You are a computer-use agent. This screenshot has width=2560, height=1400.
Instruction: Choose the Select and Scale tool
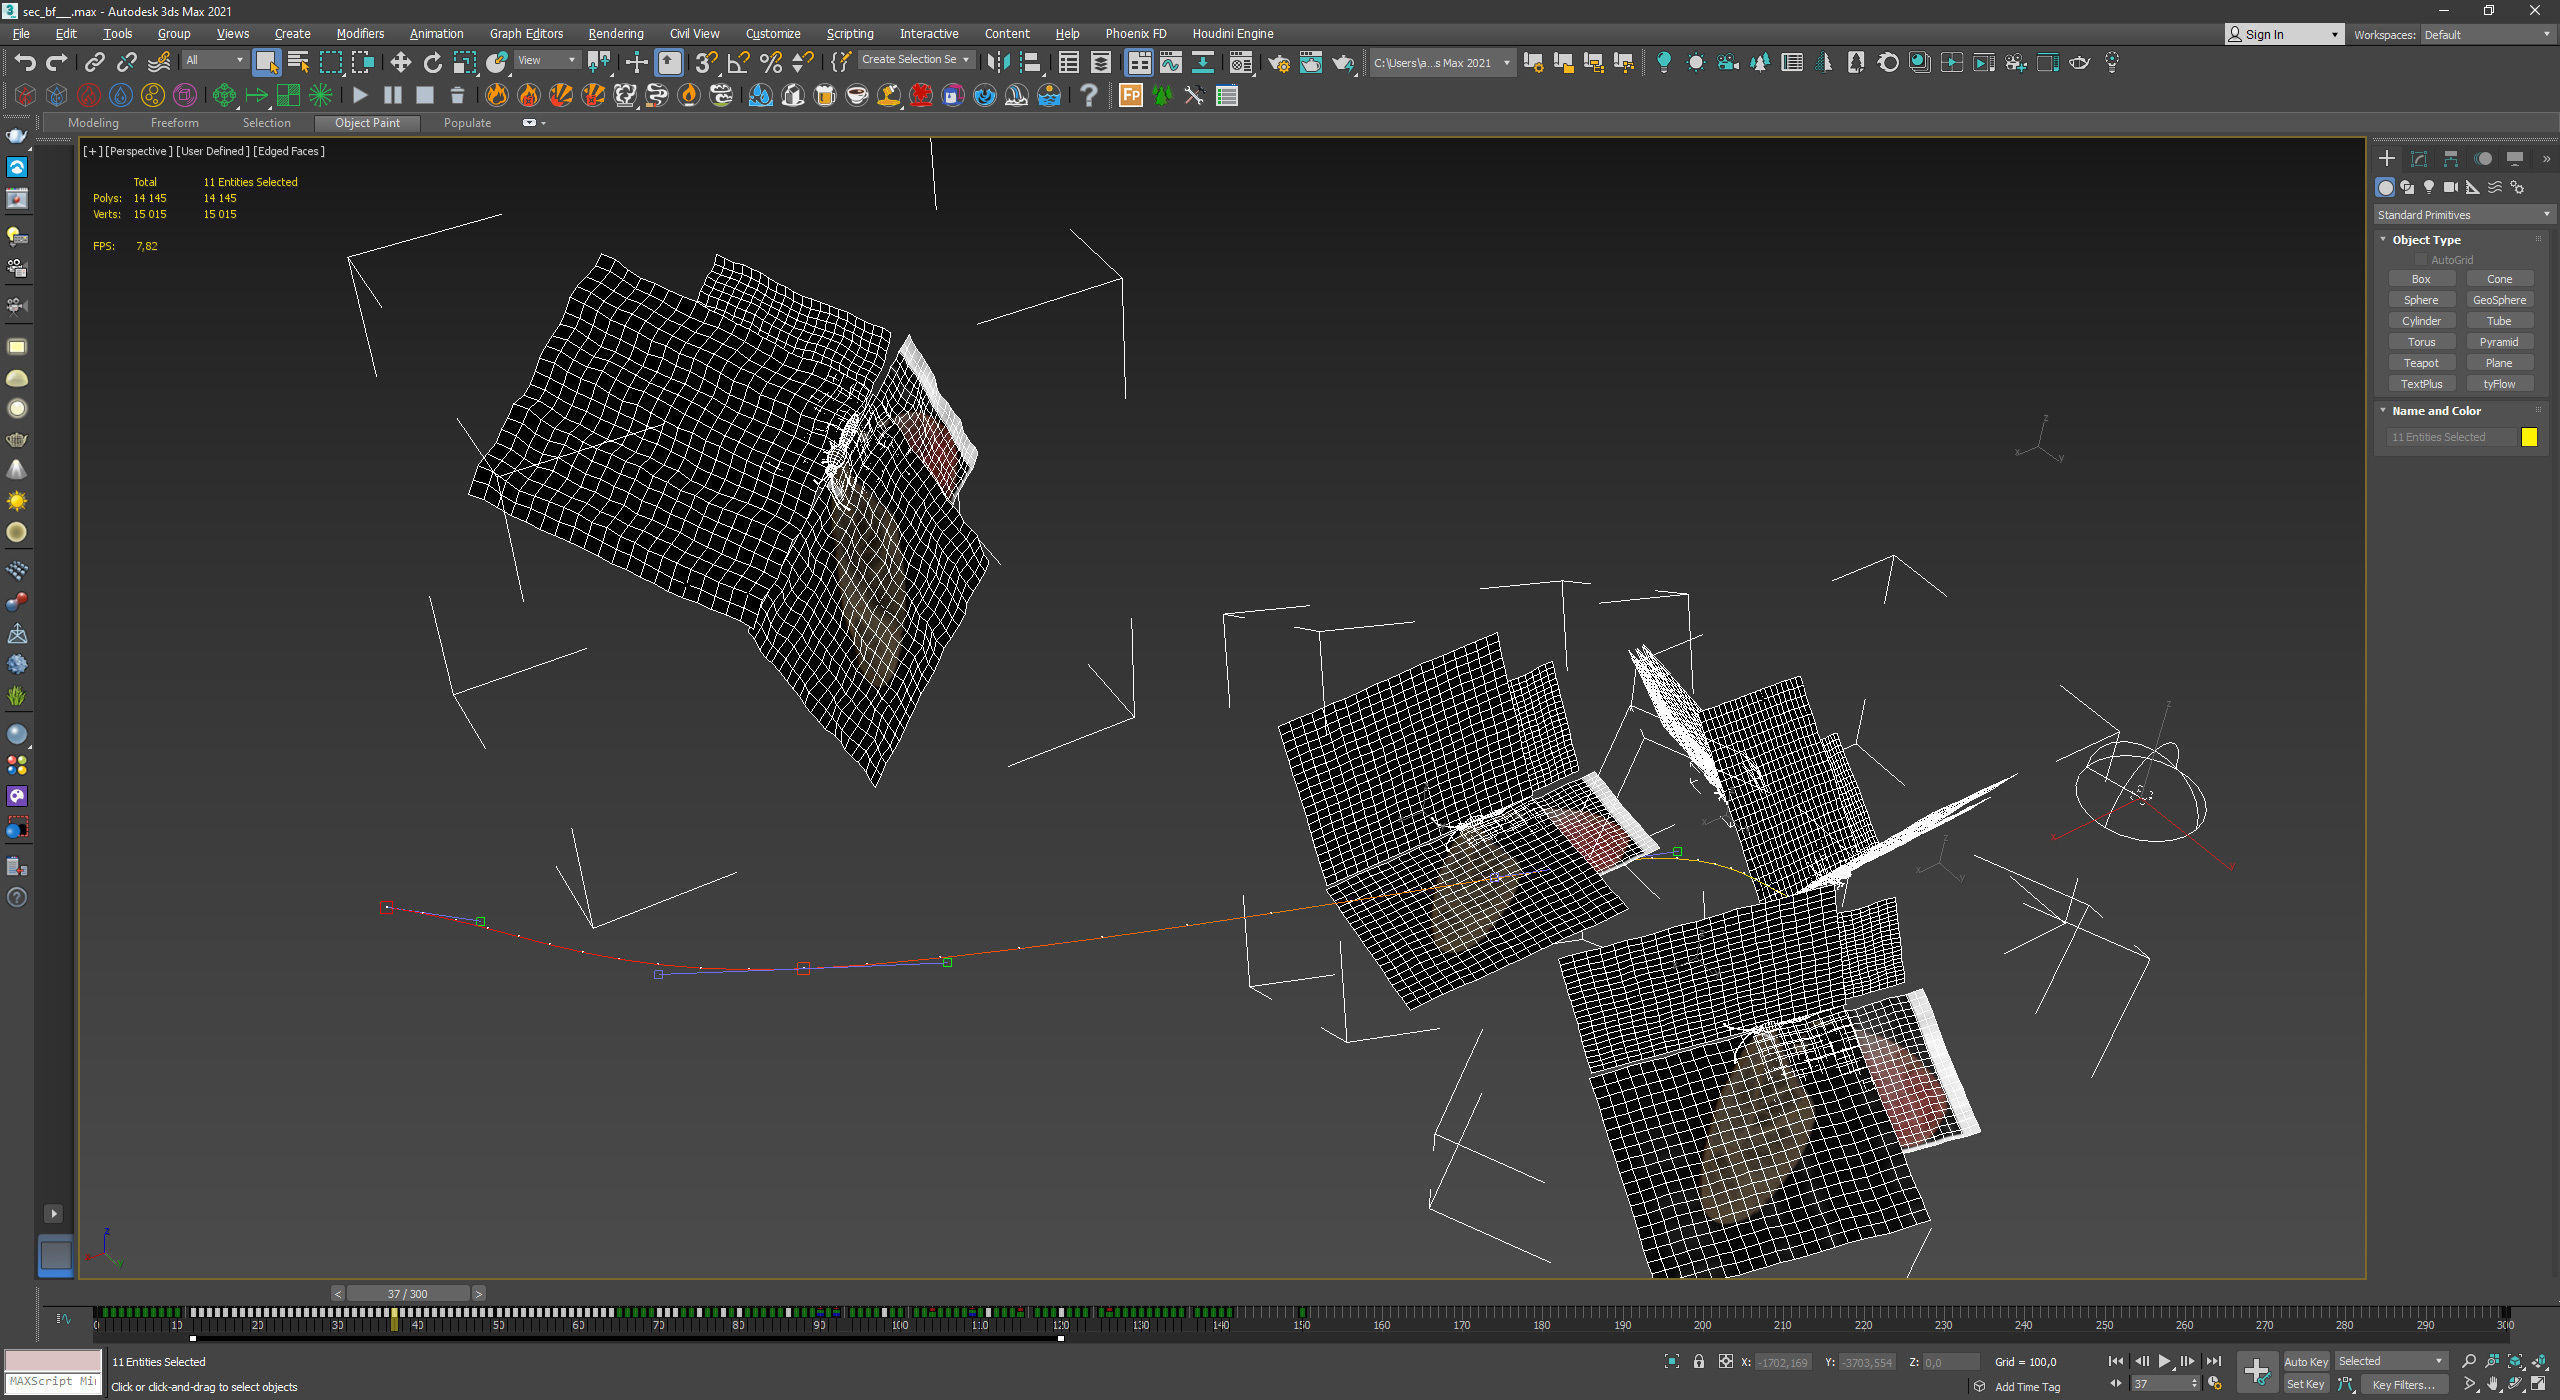pos(466,63)
